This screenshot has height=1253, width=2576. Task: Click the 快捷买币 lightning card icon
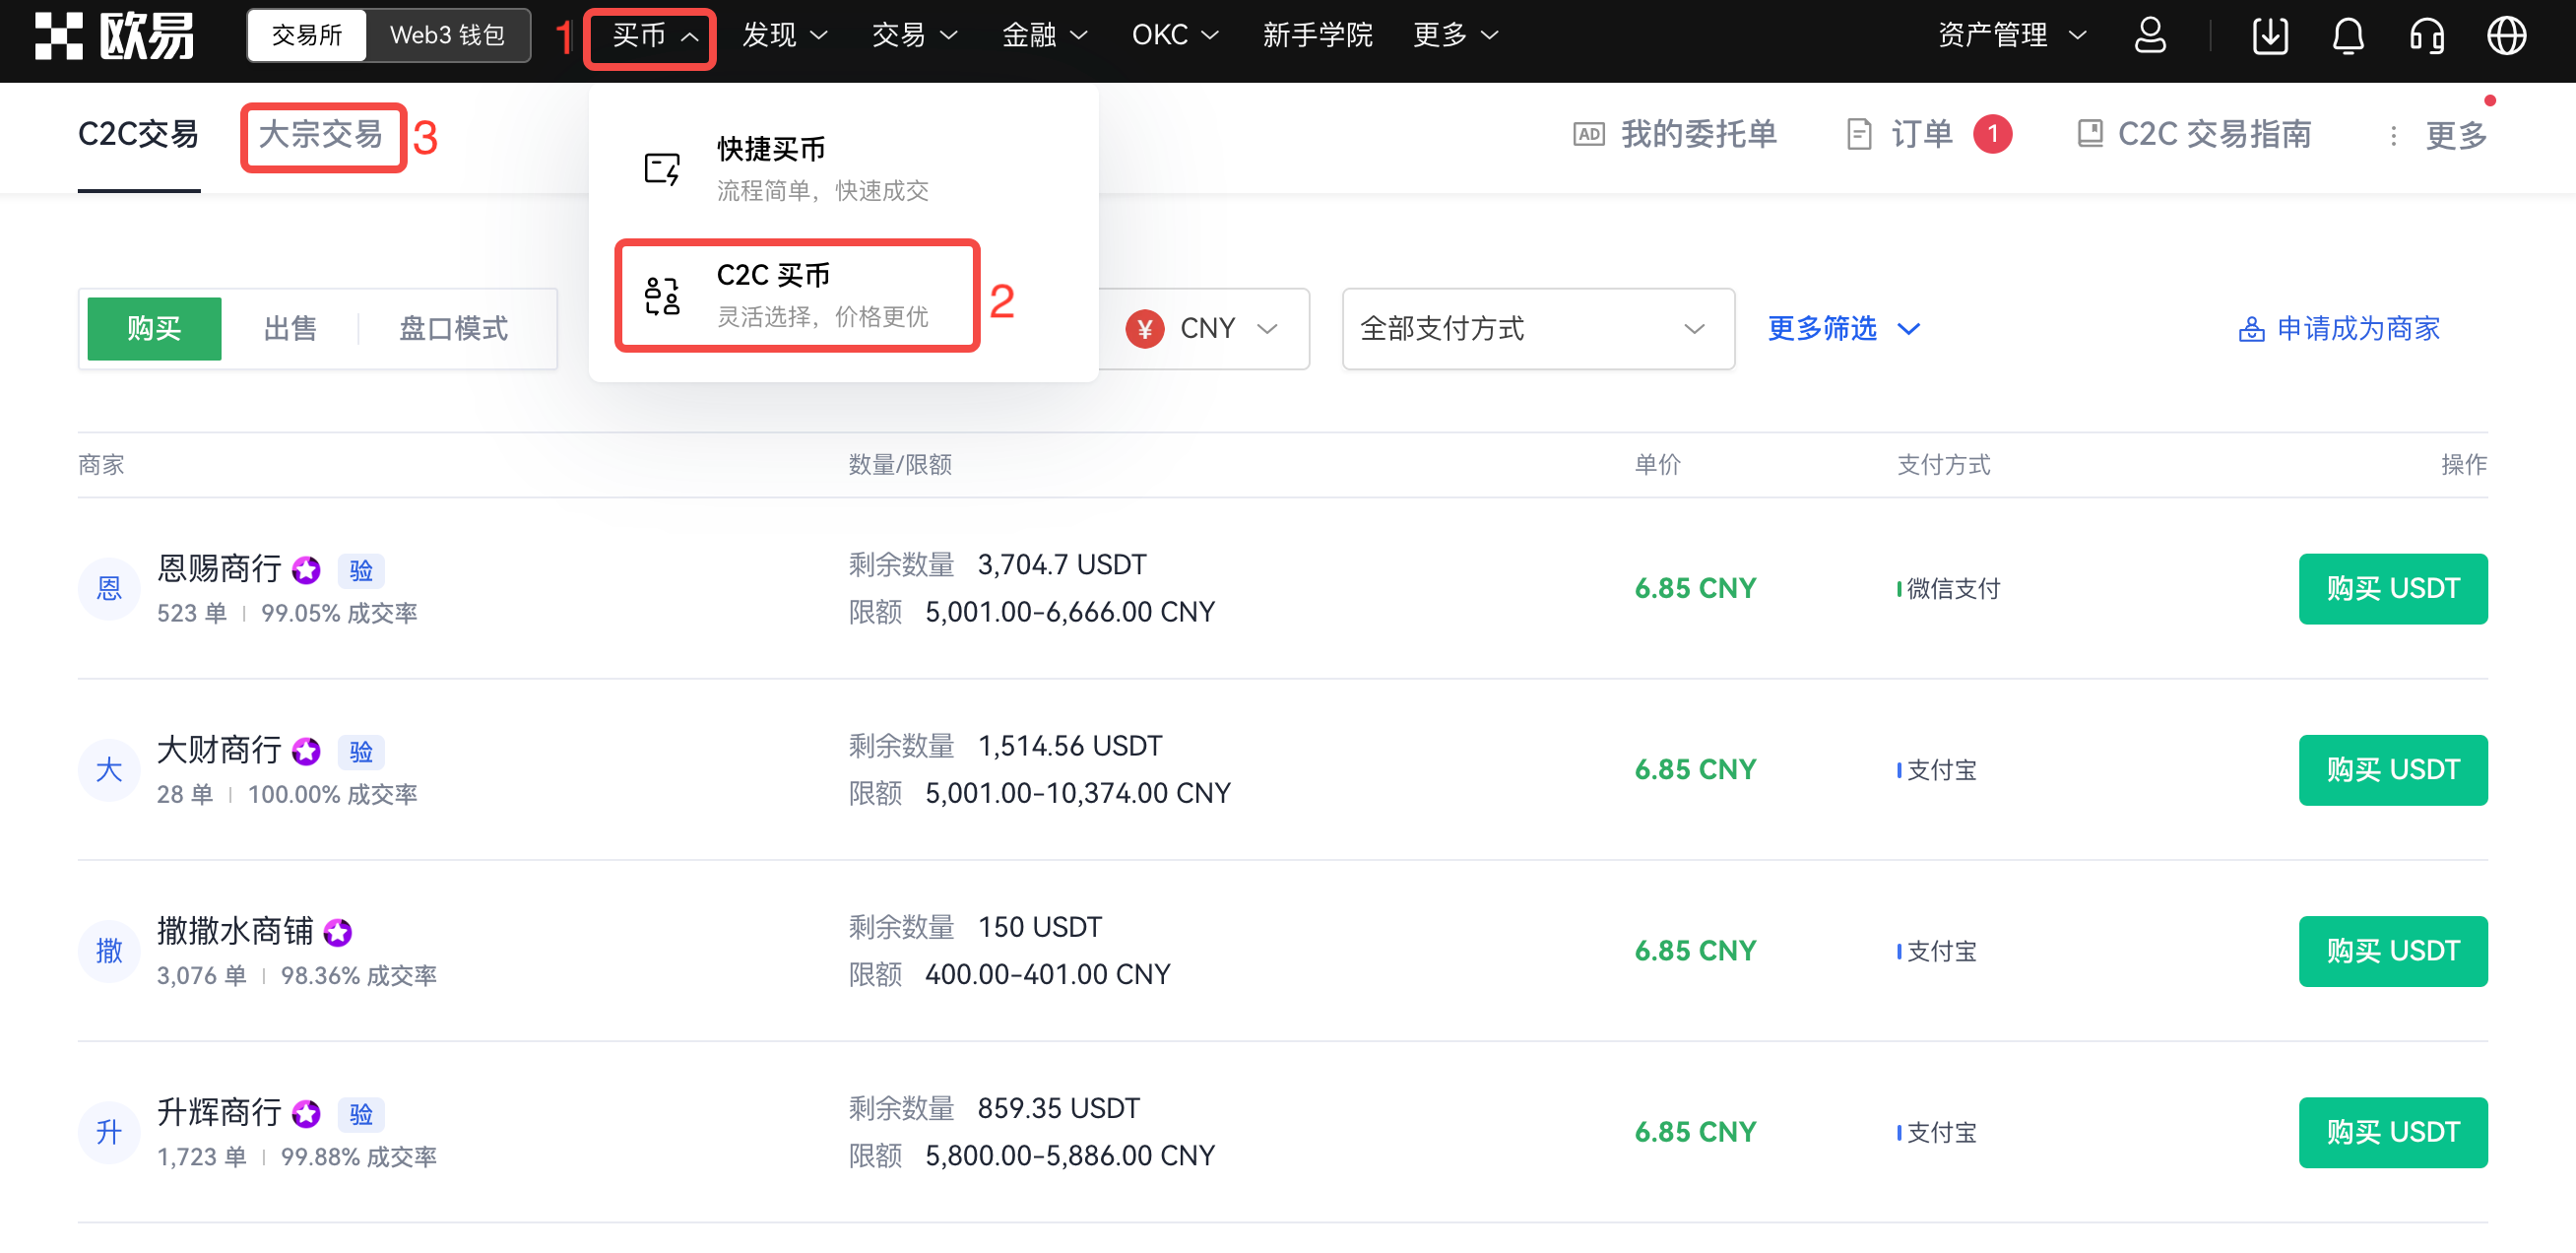pyautogui.click(x=662, y=168)
